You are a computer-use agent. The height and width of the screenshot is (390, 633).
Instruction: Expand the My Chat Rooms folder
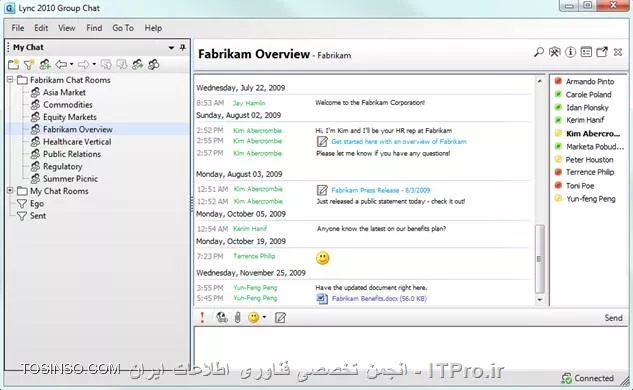click(10, 190)
